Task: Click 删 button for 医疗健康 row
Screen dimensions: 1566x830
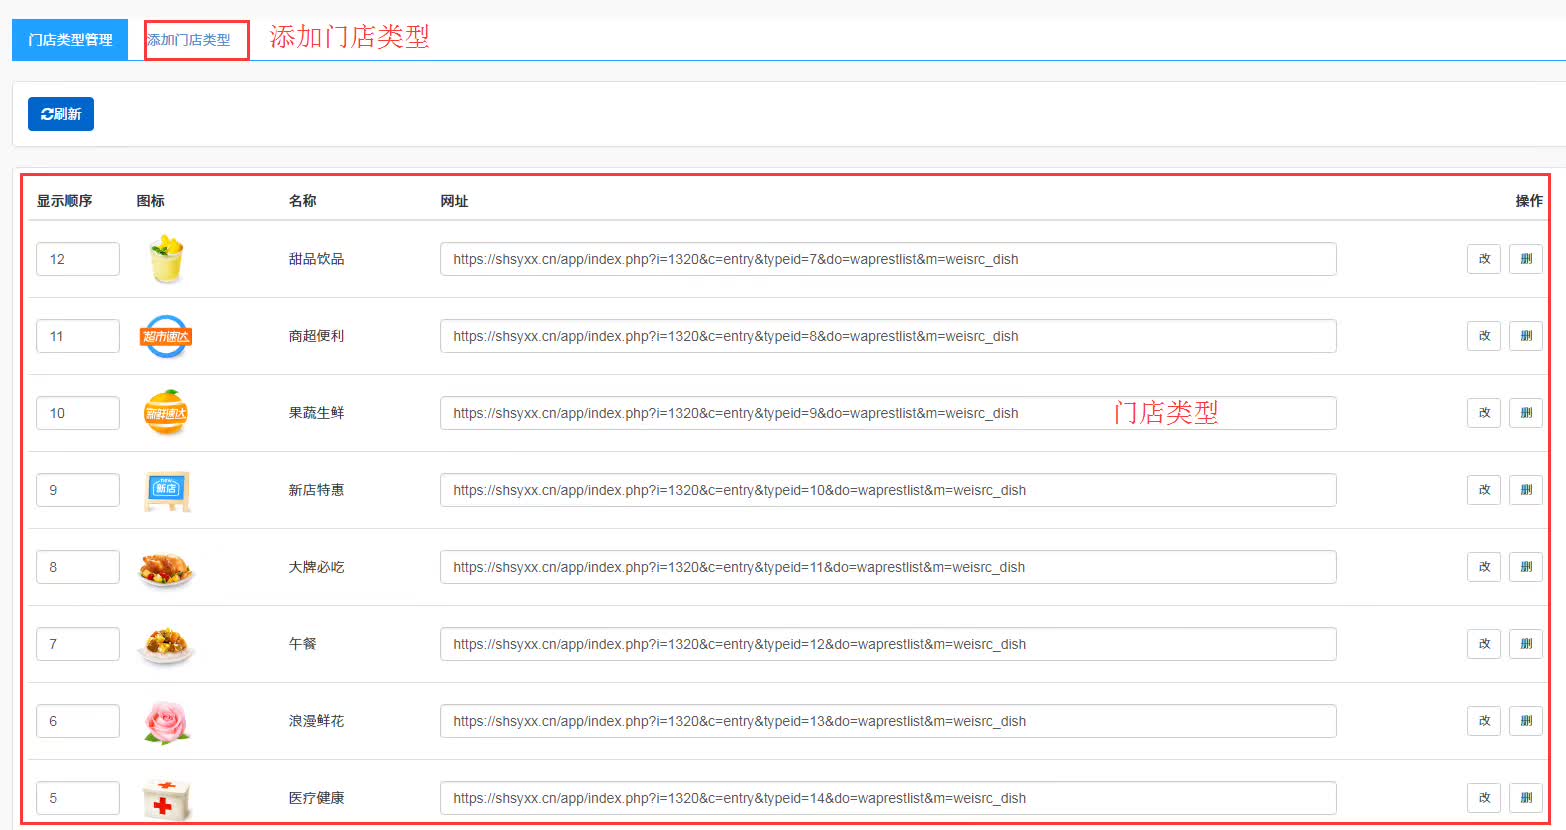Action: pos(1526,798)
